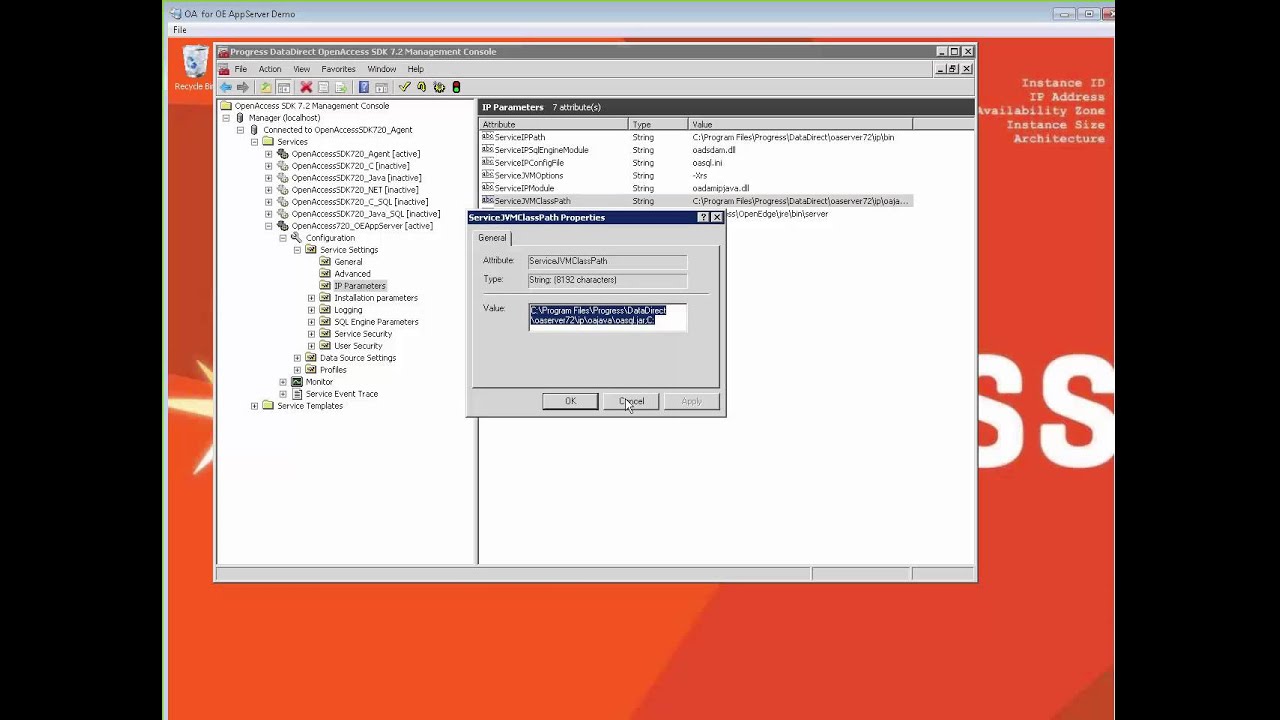Select OpenAccessSDK720_NET [inactive] service
Viewport: 1280px width, 720px height.
354,190
